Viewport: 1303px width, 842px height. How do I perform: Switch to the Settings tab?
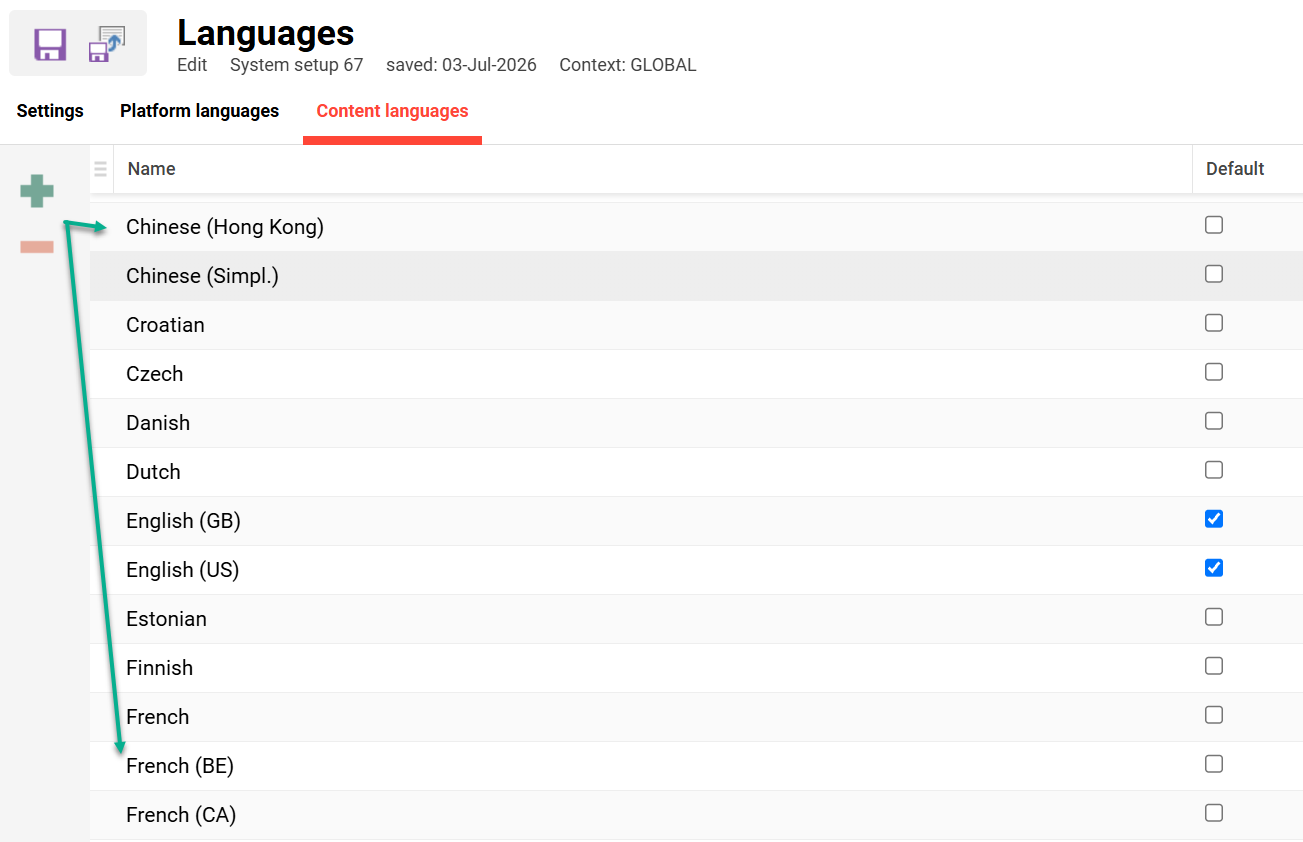(50, 111)
